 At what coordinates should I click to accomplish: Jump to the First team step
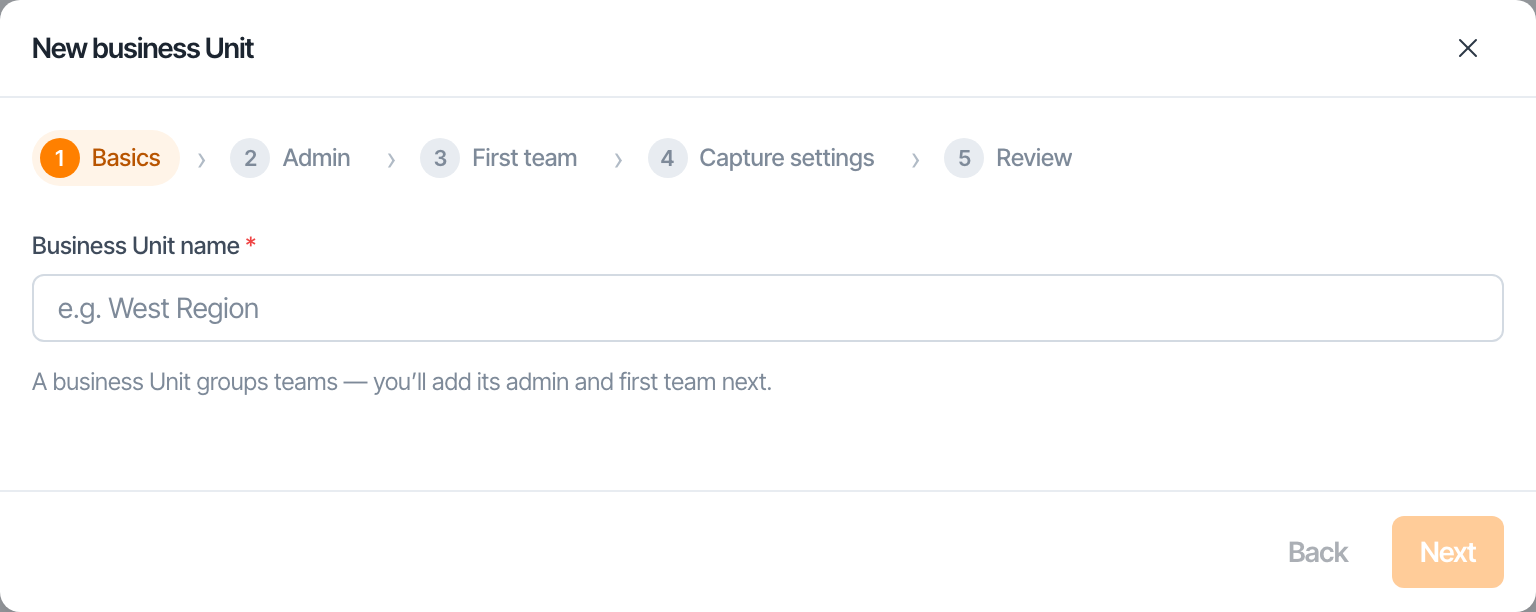(x=524, y=158)
